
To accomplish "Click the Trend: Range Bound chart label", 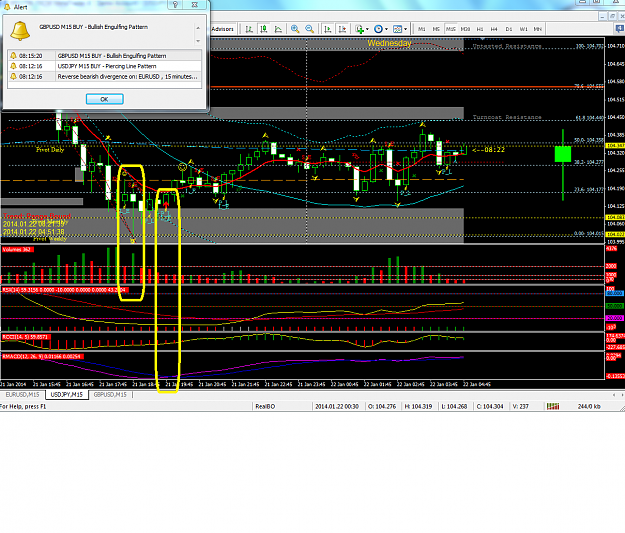I will (x=37, y=216).
